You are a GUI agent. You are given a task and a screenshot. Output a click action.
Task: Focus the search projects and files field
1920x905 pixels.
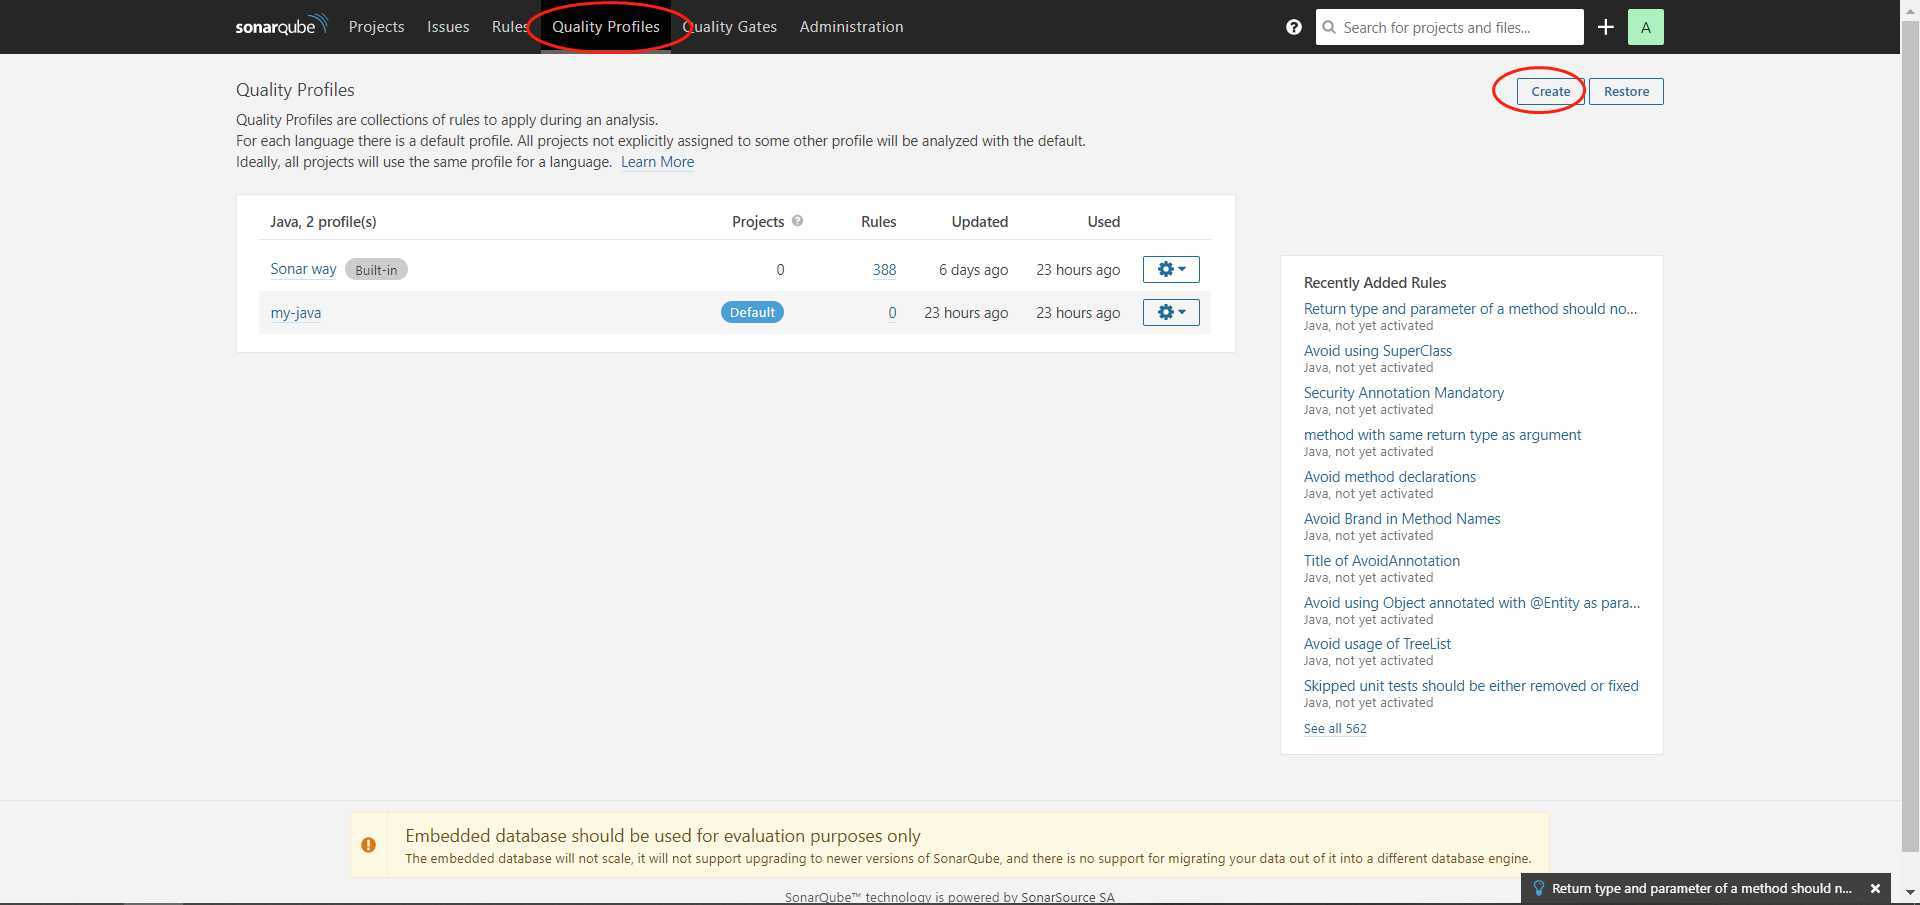click(x=1450, y=27)
